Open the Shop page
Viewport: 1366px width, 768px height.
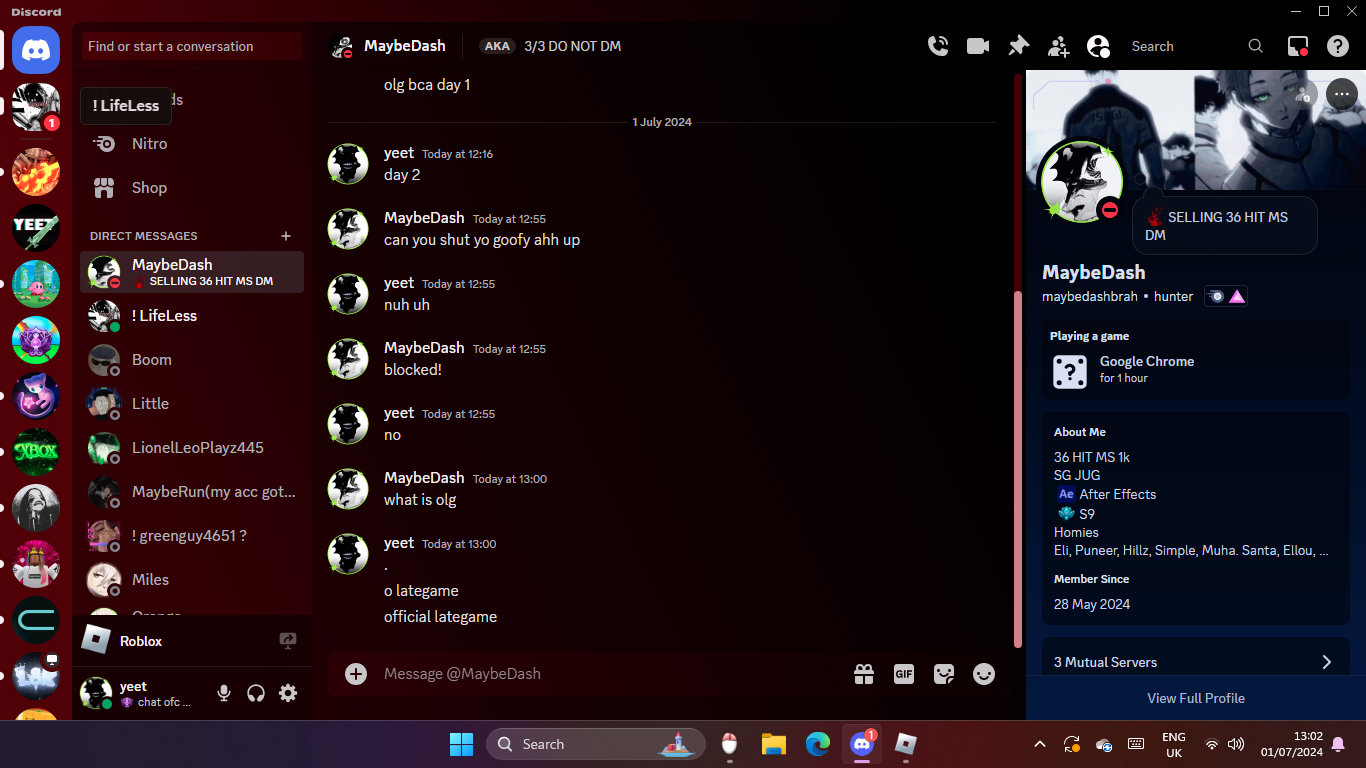[x=192, y=188]
